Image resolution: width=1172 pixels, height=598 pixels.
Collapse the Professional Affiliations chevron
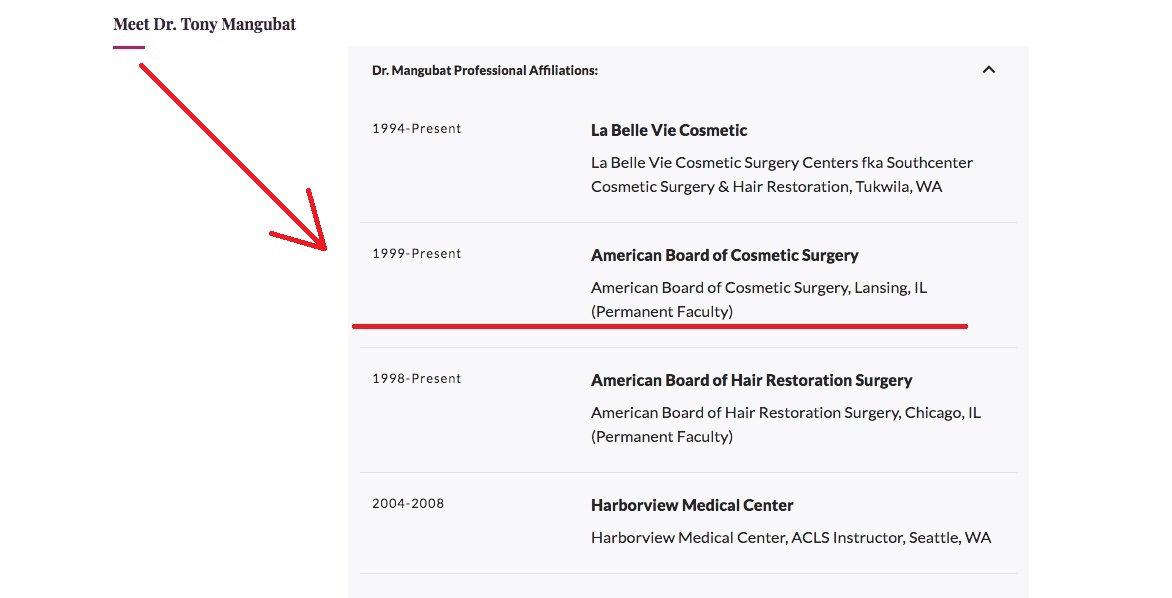click(988, 70)
